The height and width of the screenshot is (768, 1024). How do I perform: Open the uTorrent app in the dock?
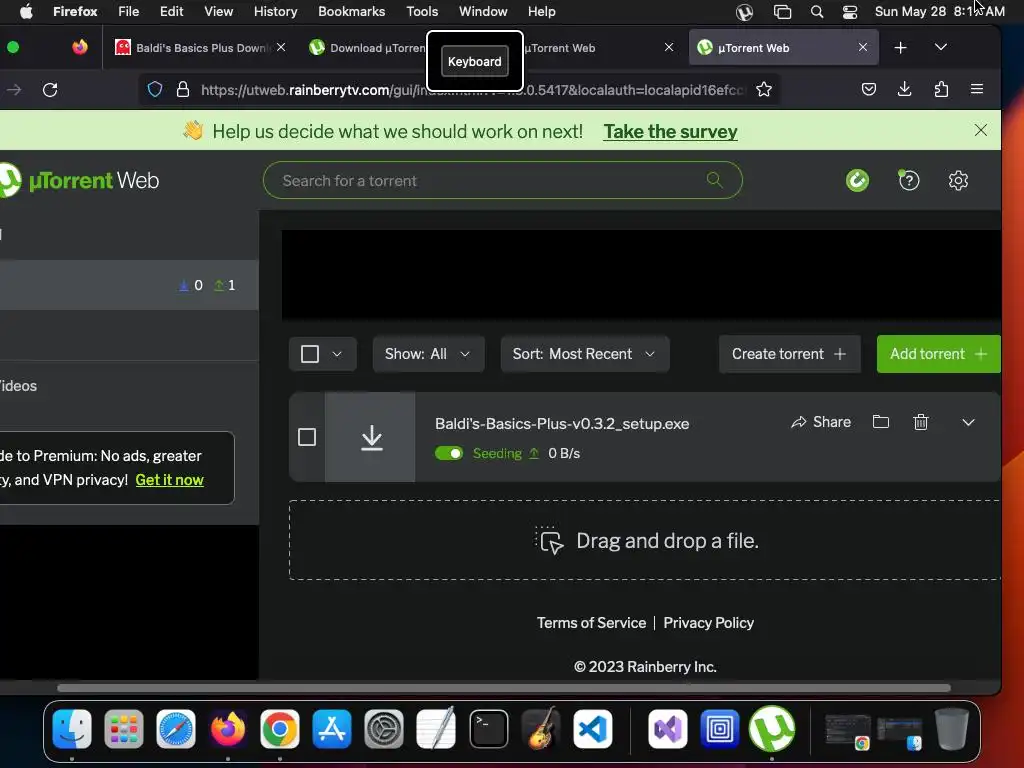tap(771, 728)
